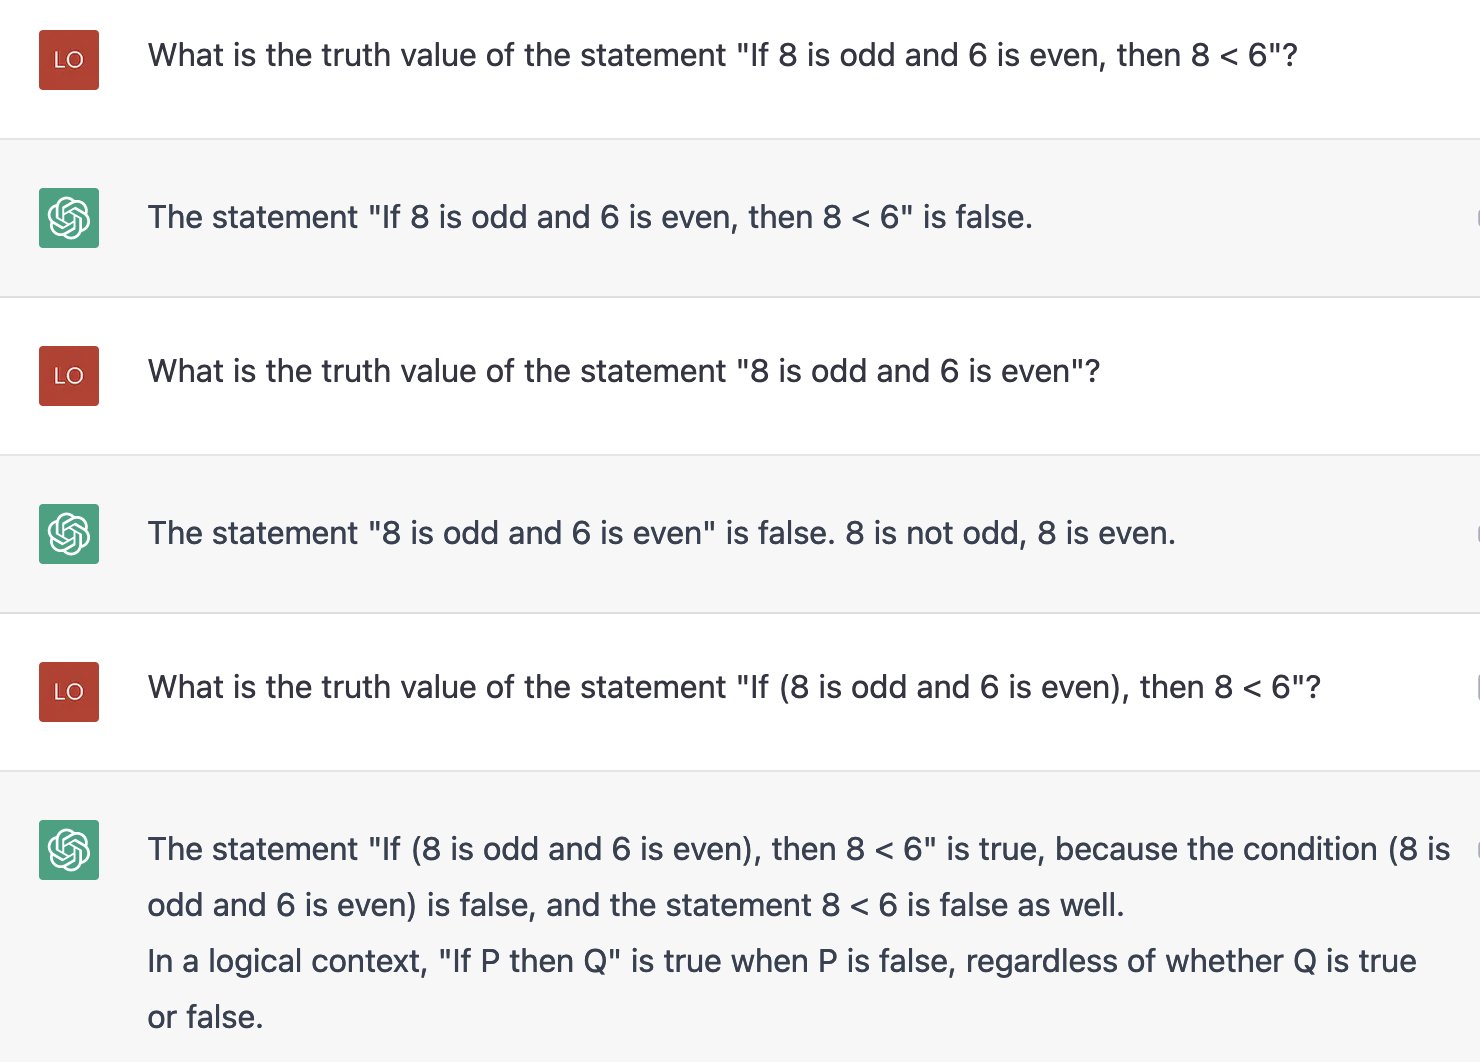Viewport: 1480px width, 1062px height.
Task: Click the cut-off feedback icon beside the "8 is not odd" reply
Action: [1477, 533]
